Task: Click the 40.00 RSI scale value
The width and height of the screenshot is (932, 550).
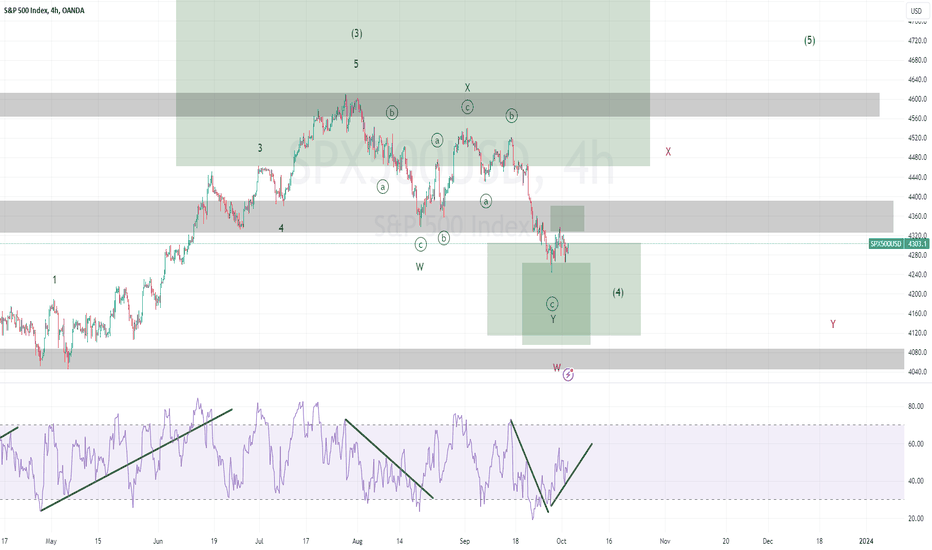Action: pyautogui.click(x=918, y=481)
